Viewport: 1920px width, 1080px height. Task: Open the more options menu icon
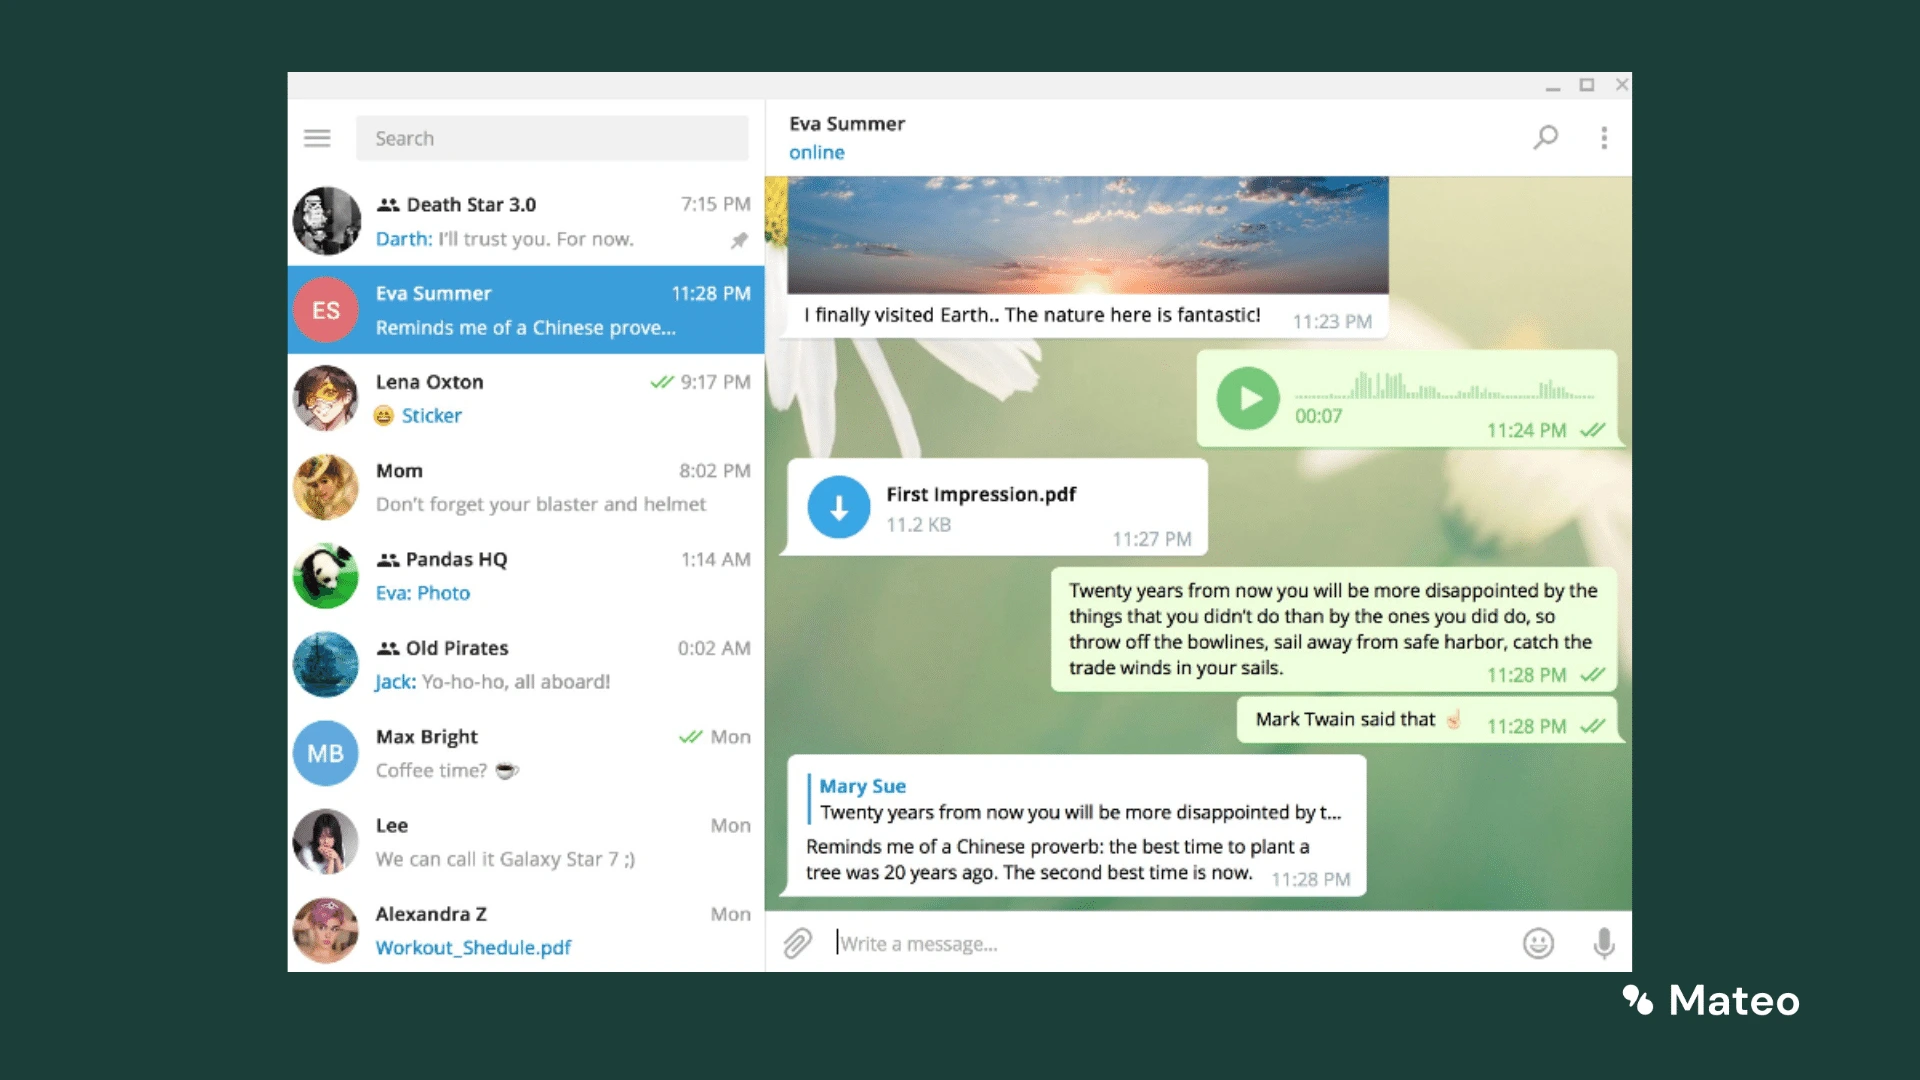(1605, 137)
